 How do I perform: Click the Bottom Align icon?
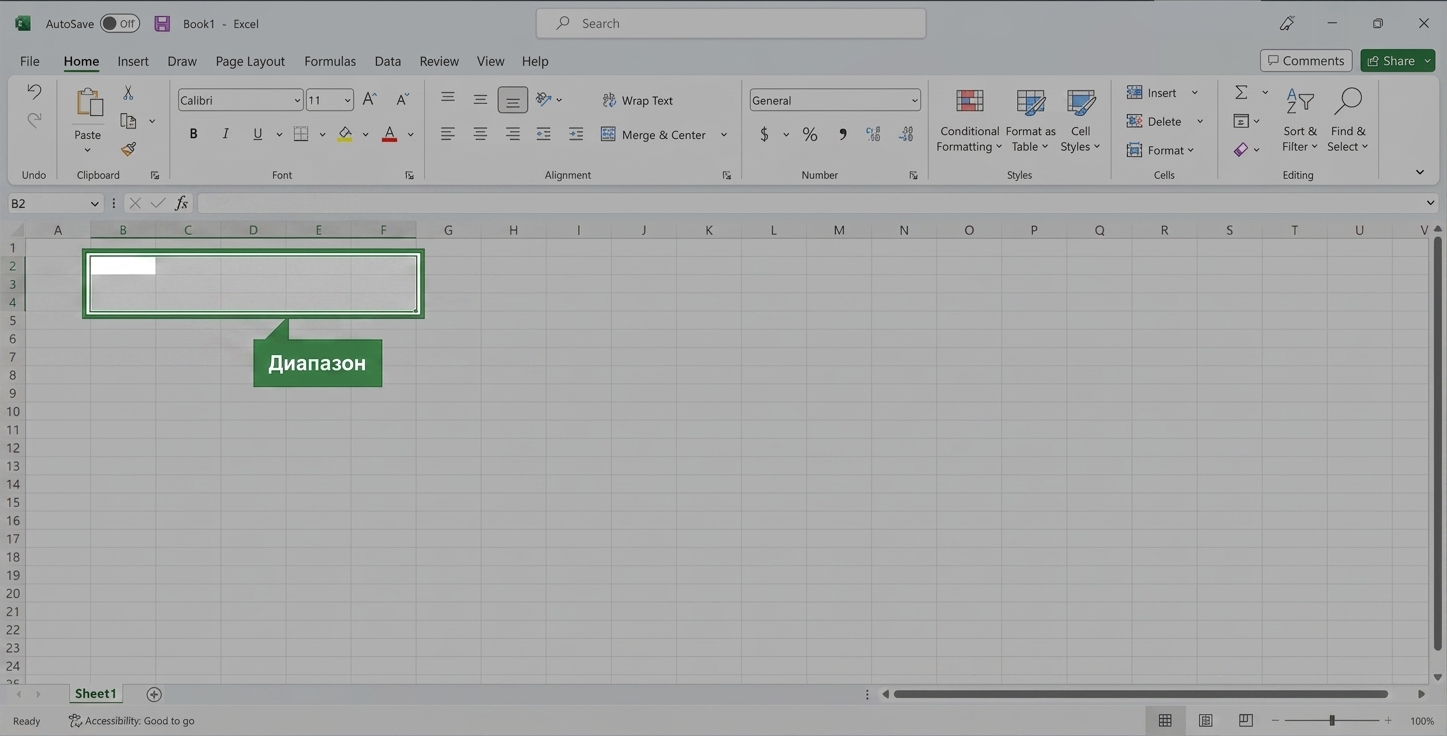pyautogui.click(x=512, y=100)
